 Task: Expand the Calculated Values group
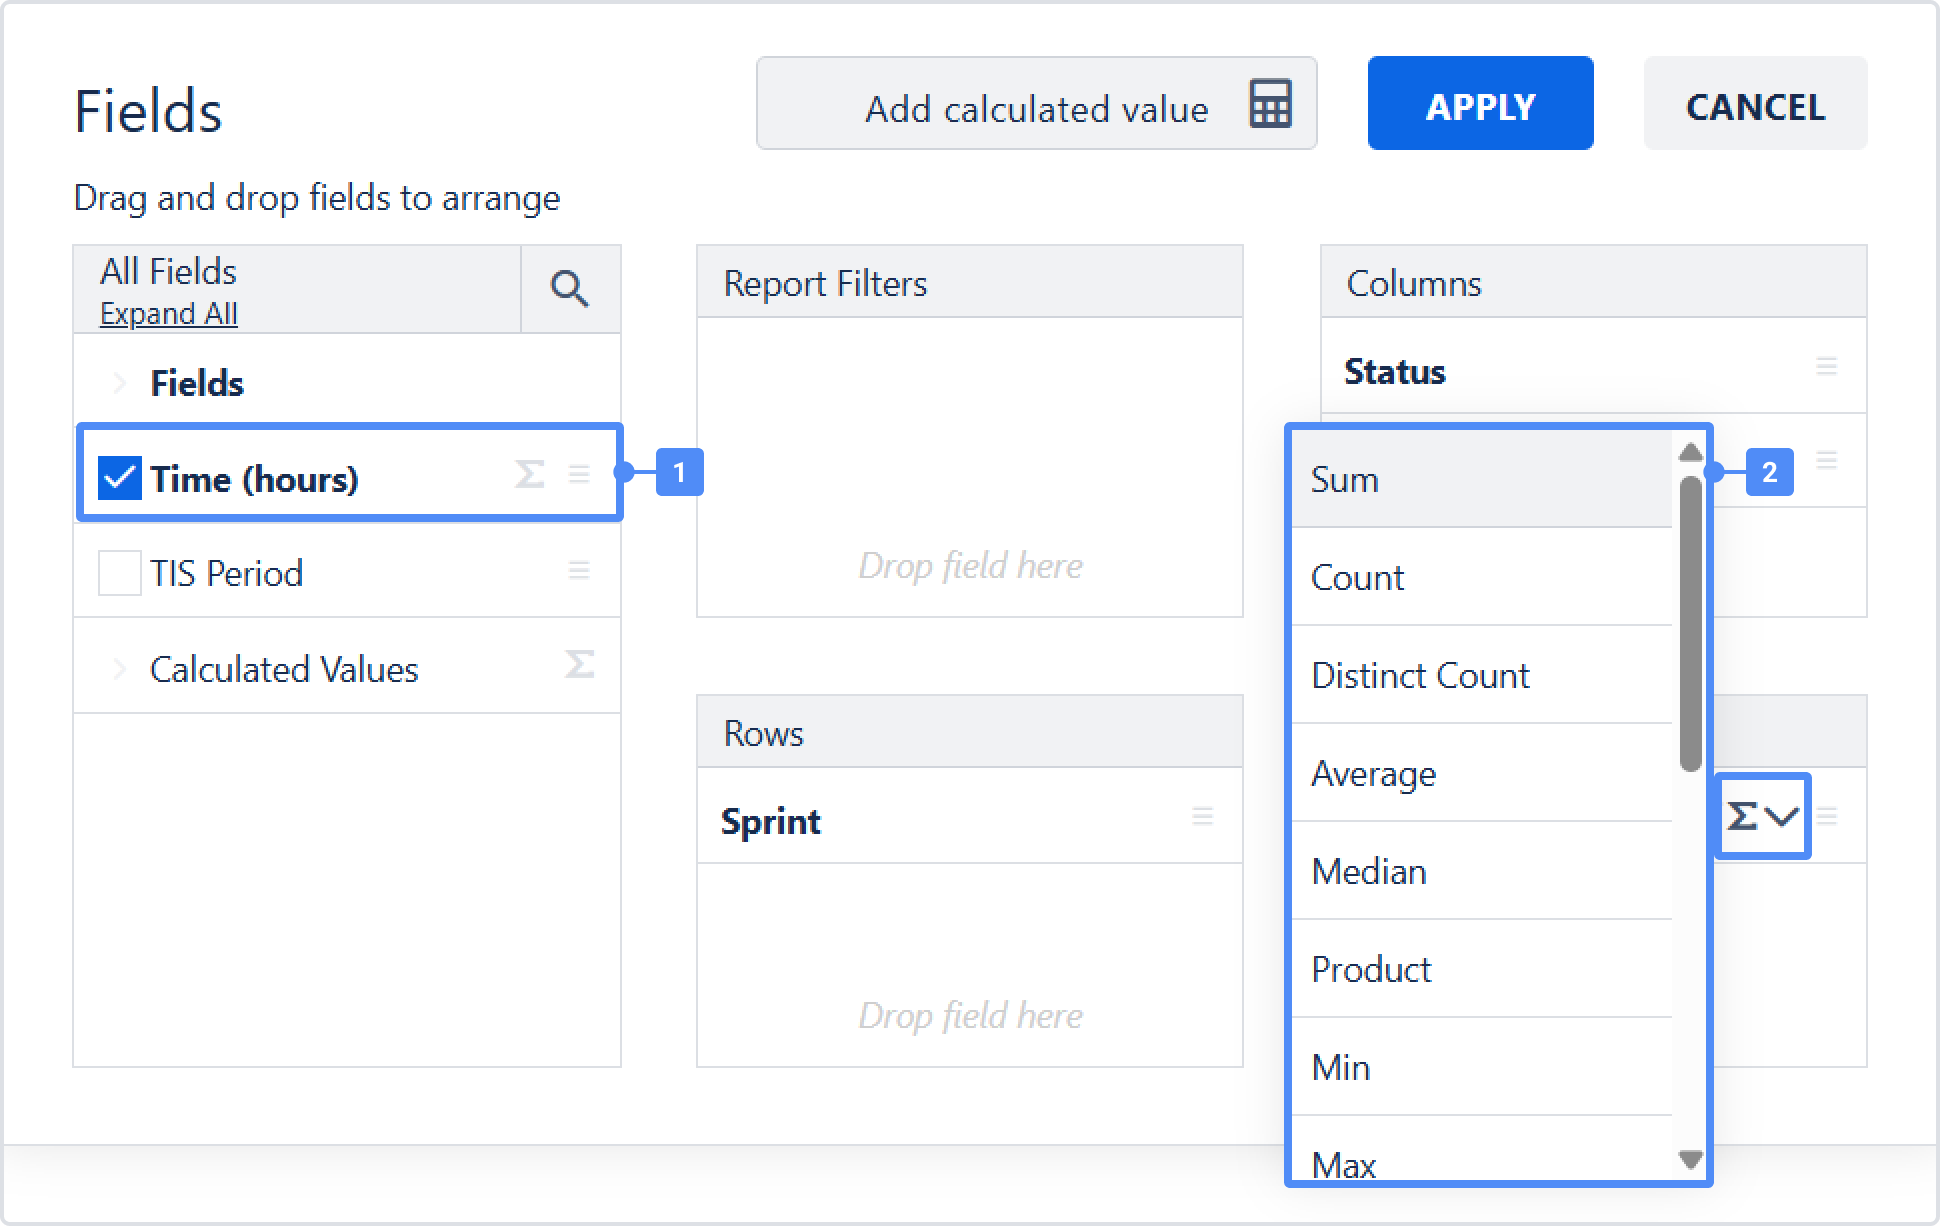119,669
